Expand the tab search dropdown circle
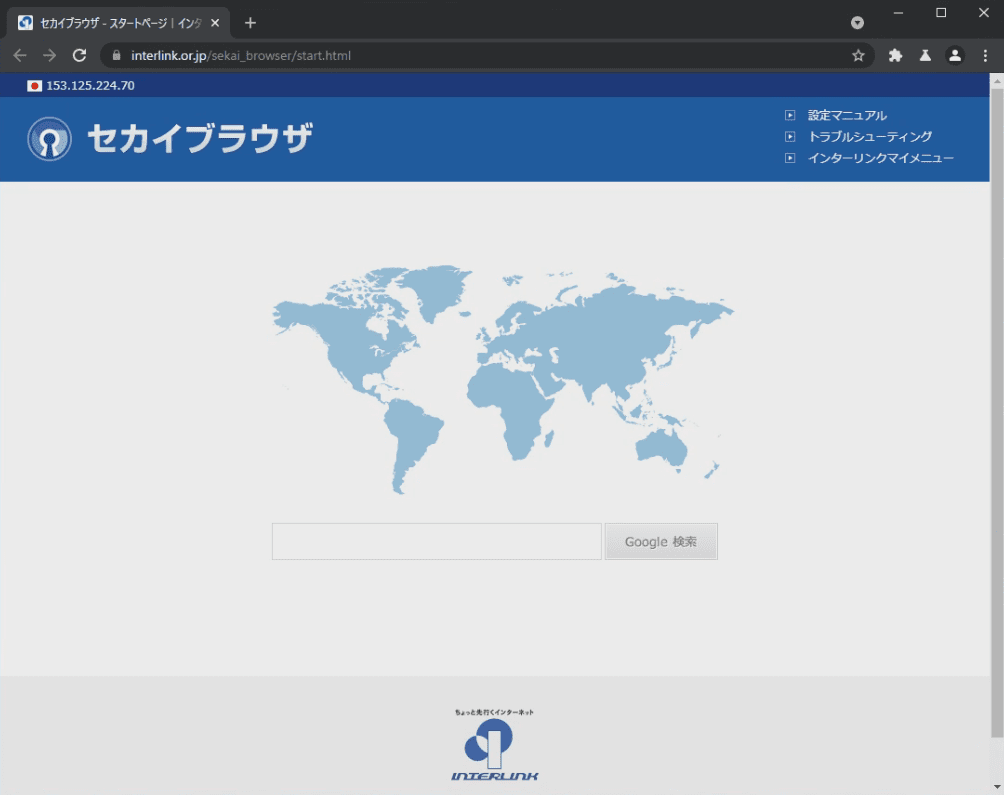Screen dimensions: 1004x795 857,23
